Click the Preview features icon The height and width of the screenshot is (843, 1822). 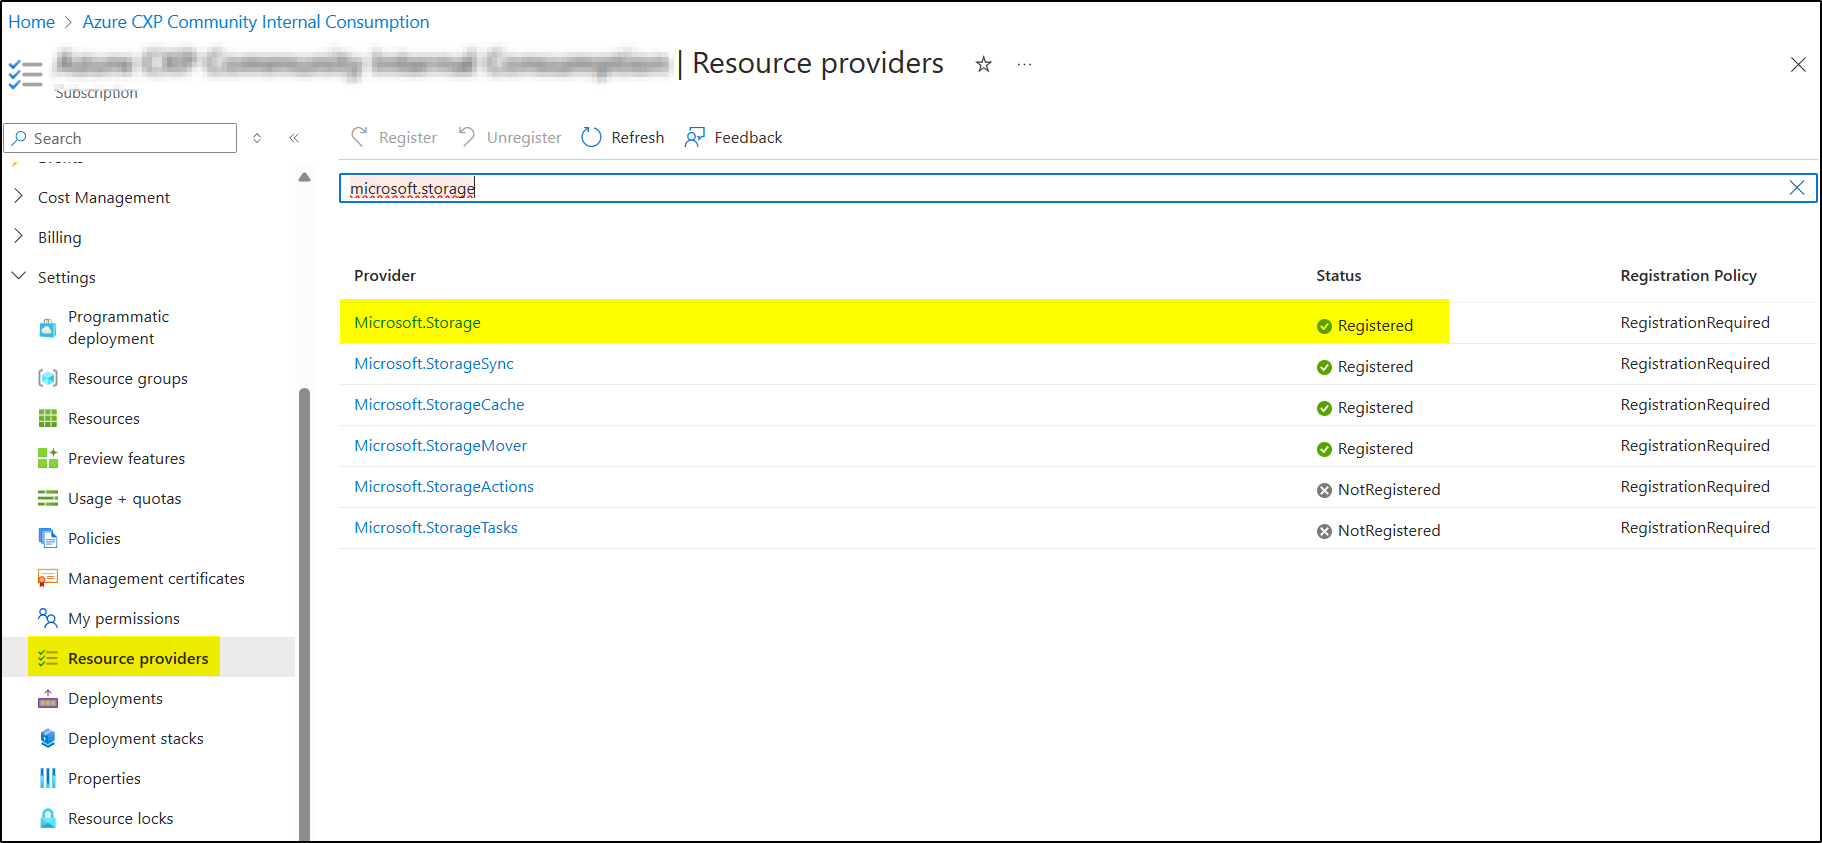pos(47,458)
